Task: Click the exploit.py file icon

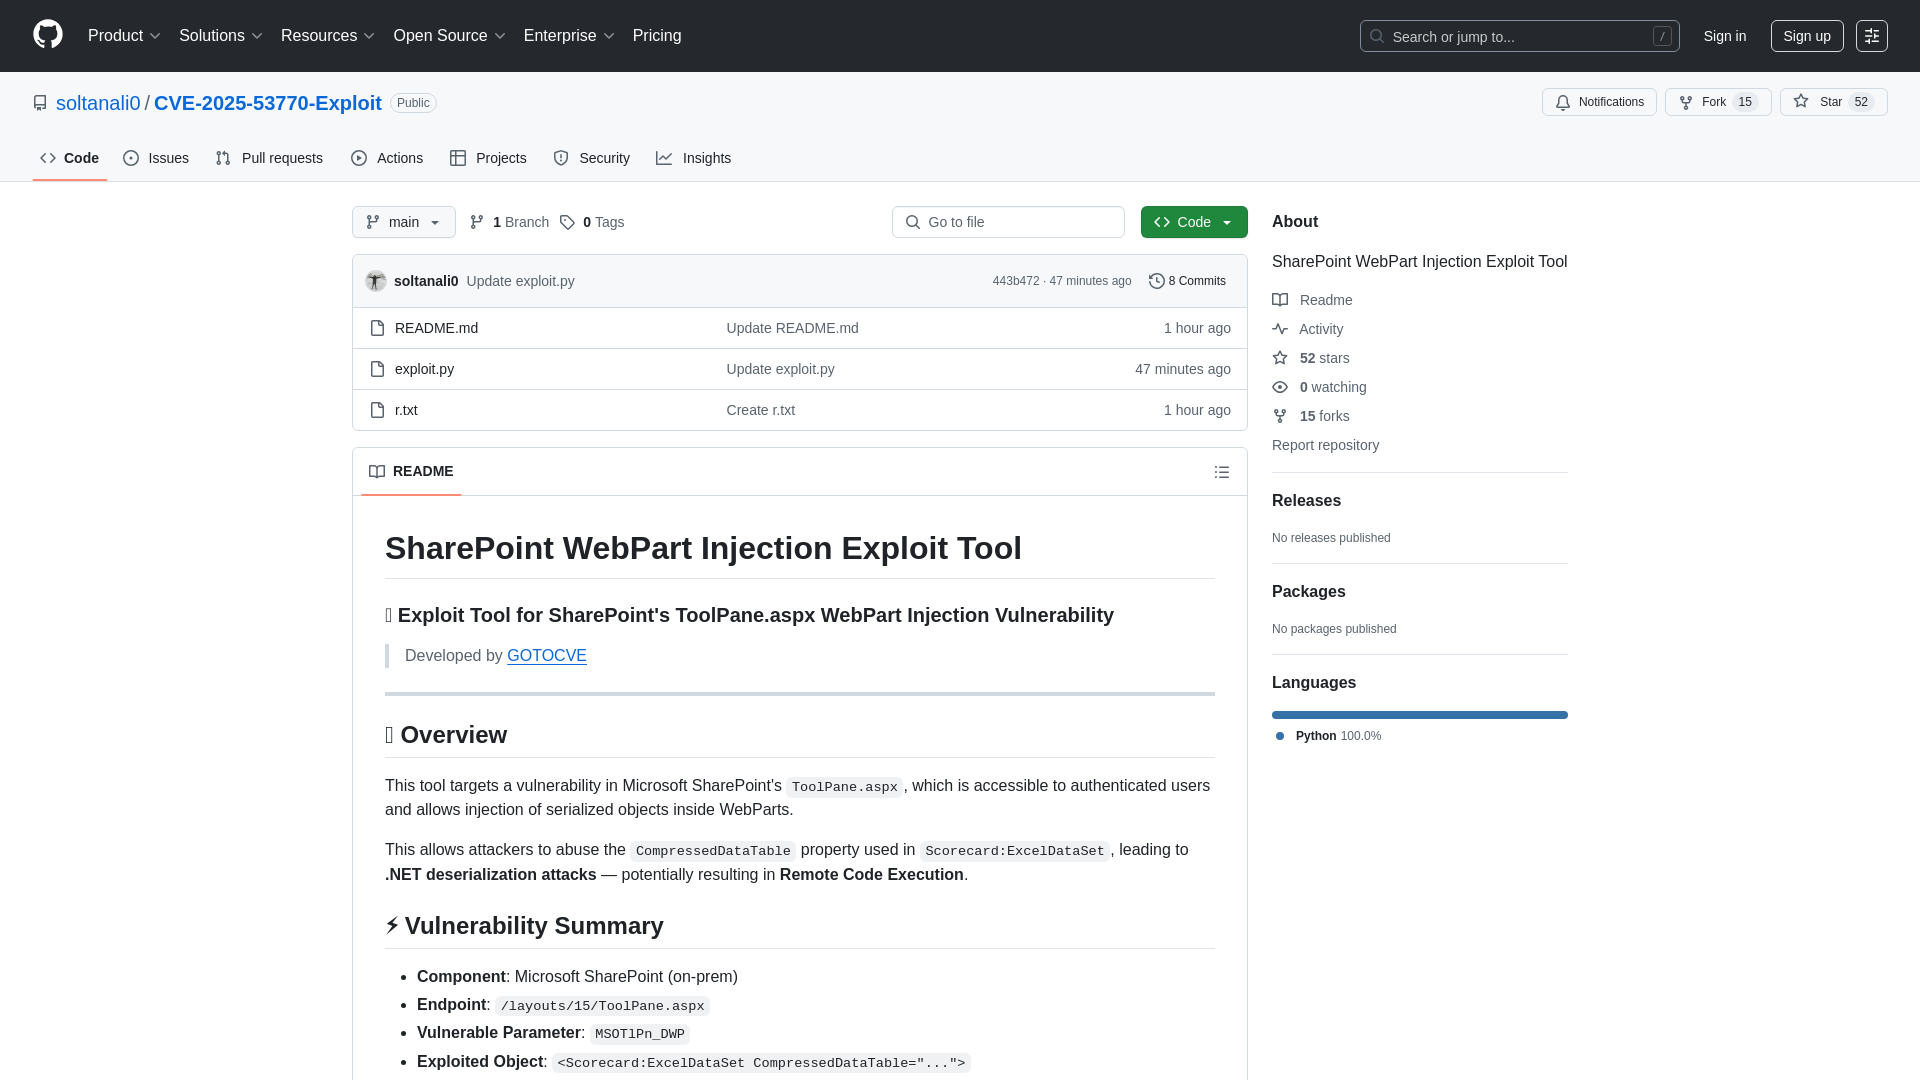Action: pos(377,369)
